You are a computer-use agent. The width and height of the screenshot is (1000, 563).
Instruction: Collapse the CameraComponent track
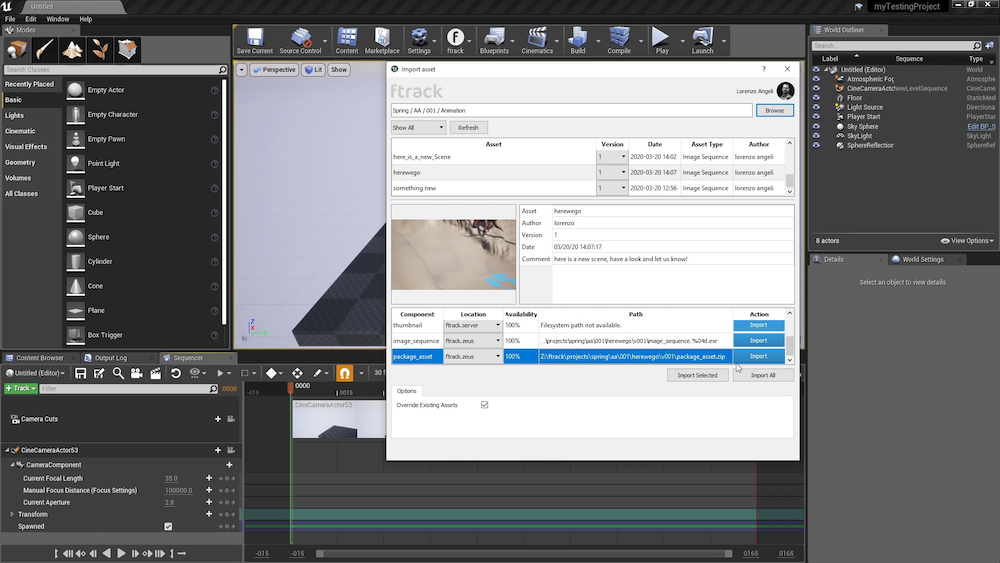12,465
